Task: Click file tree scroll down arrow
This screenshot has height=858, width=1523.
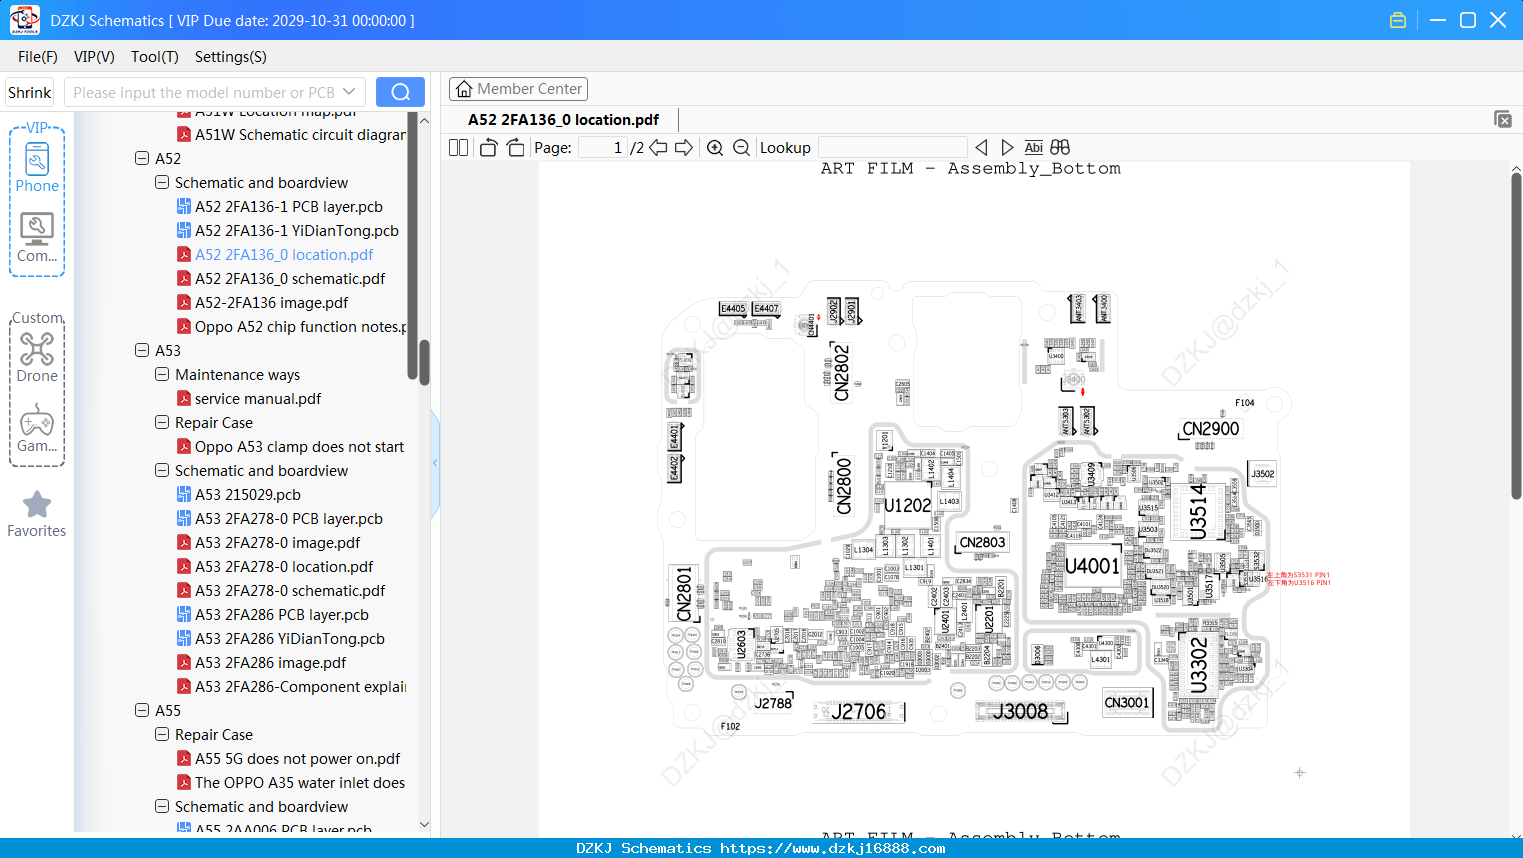Action: point(424,824)
